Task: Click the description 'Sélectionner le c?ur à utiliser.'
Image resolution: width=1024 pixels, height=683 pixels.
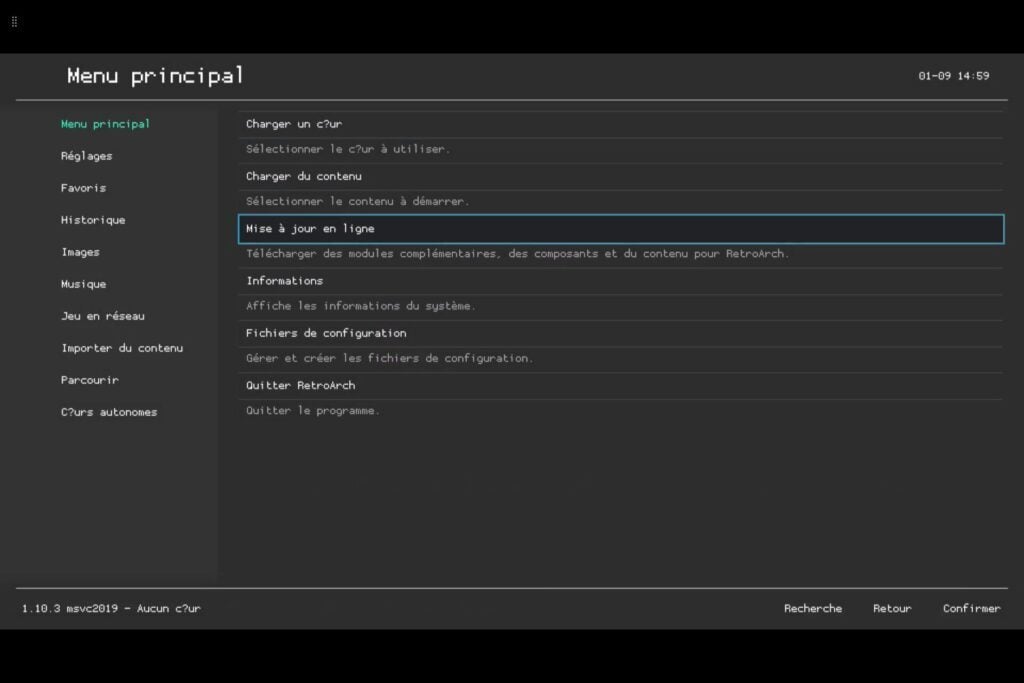Action: [x=348, y=149]
